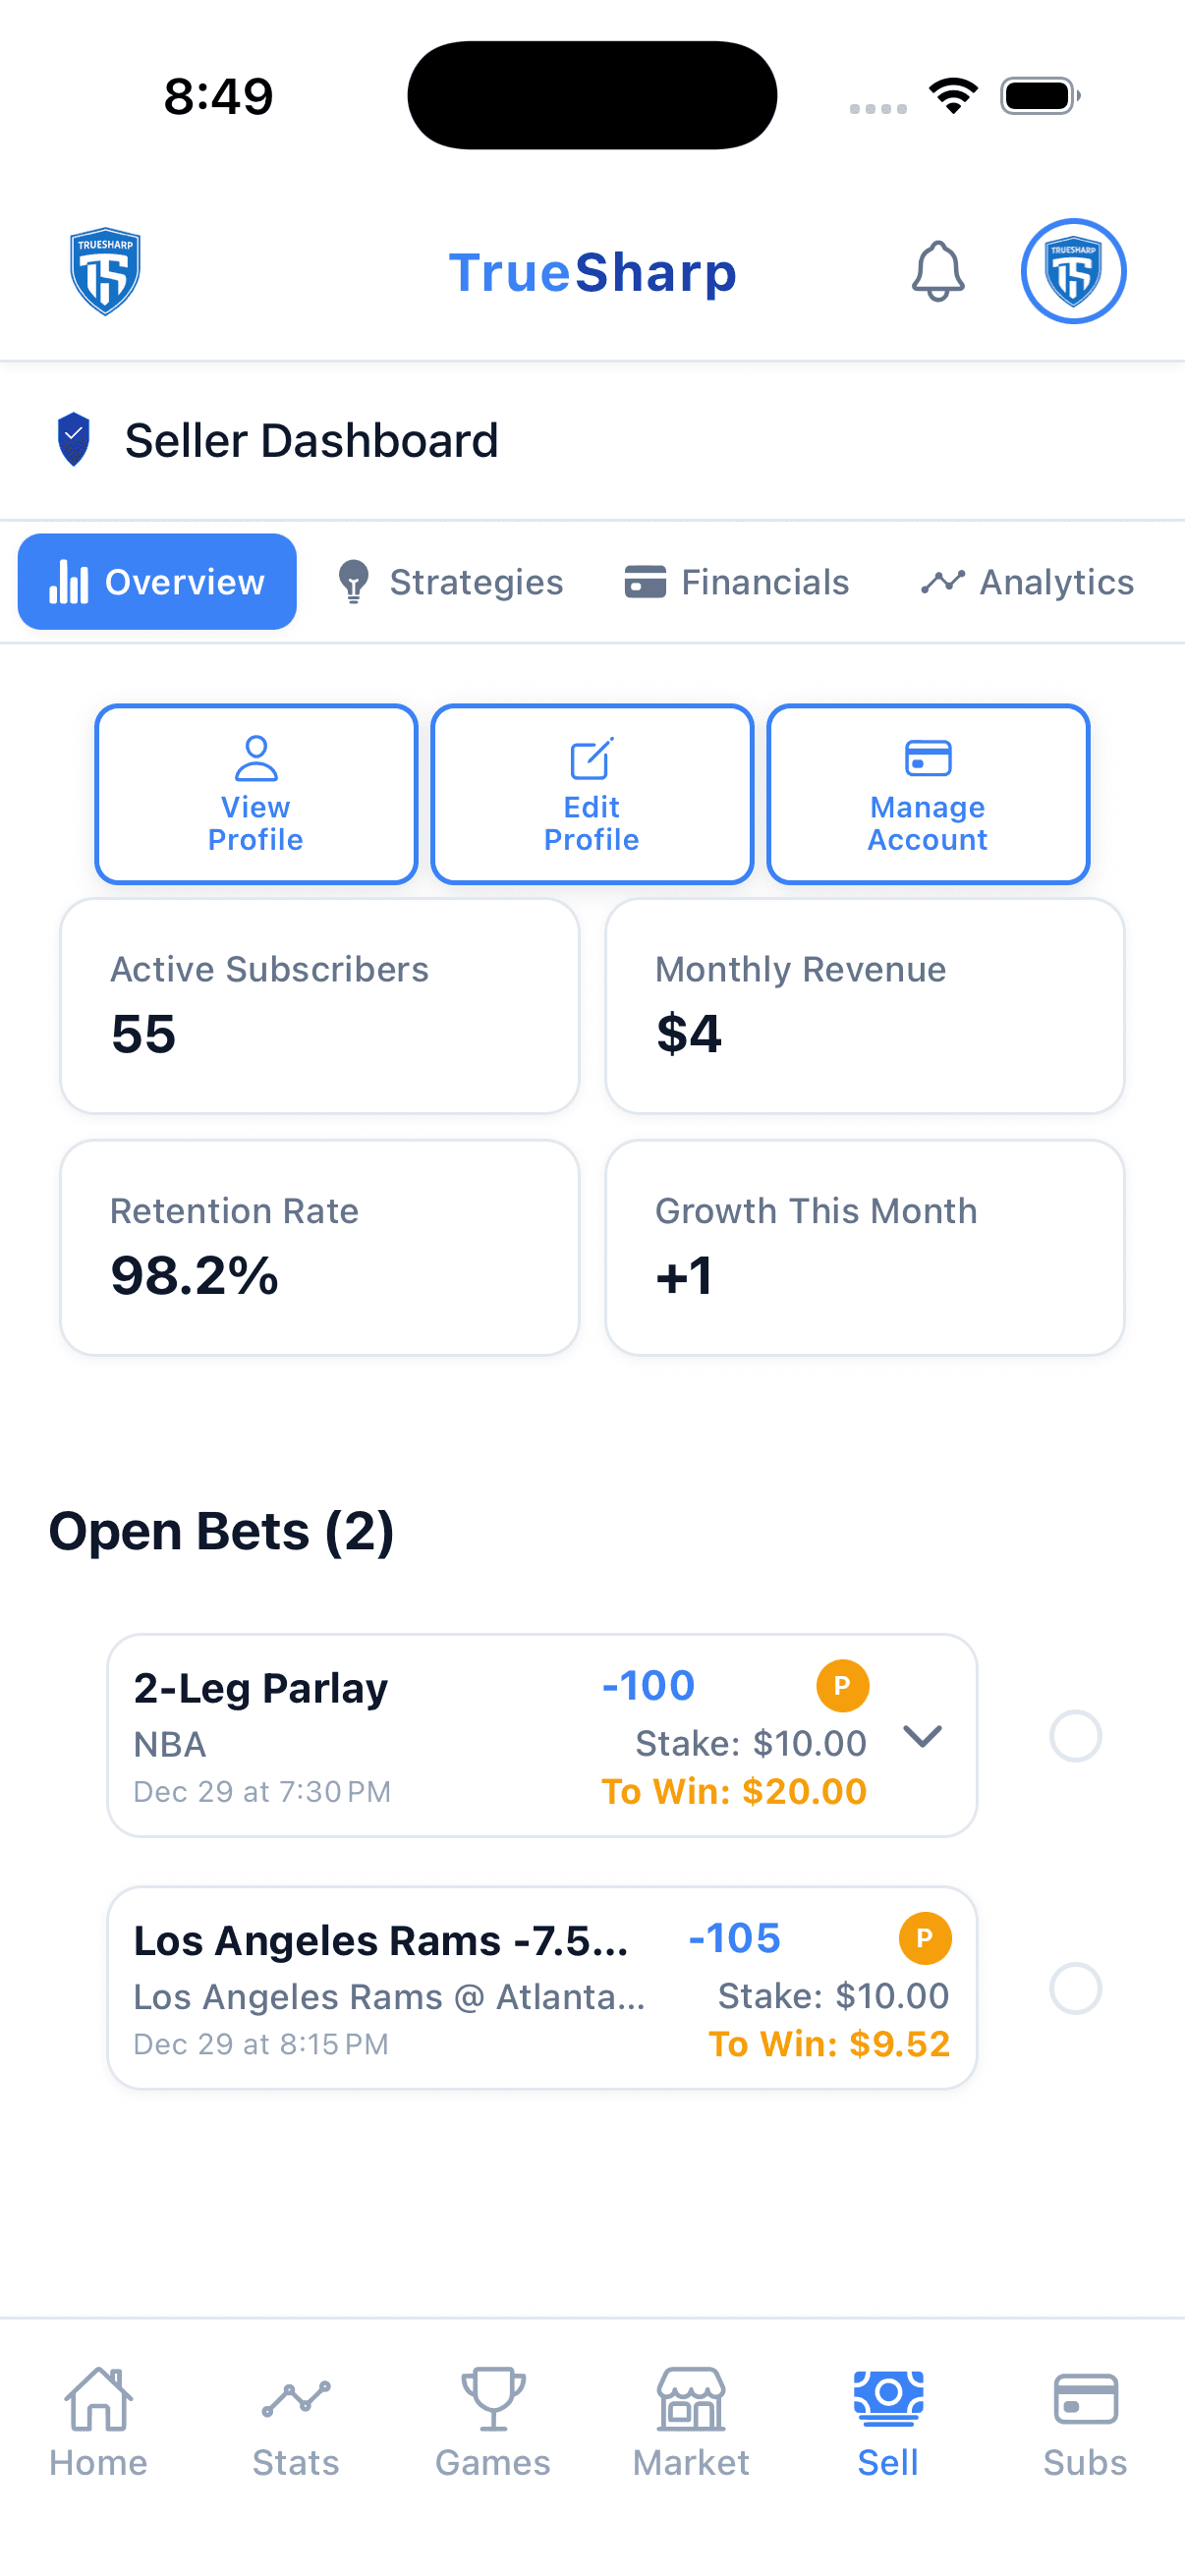The width and height of the screenshot is (1185, 2576).
Task: Select the Active Subscribers card
Action: (319, 1005)
